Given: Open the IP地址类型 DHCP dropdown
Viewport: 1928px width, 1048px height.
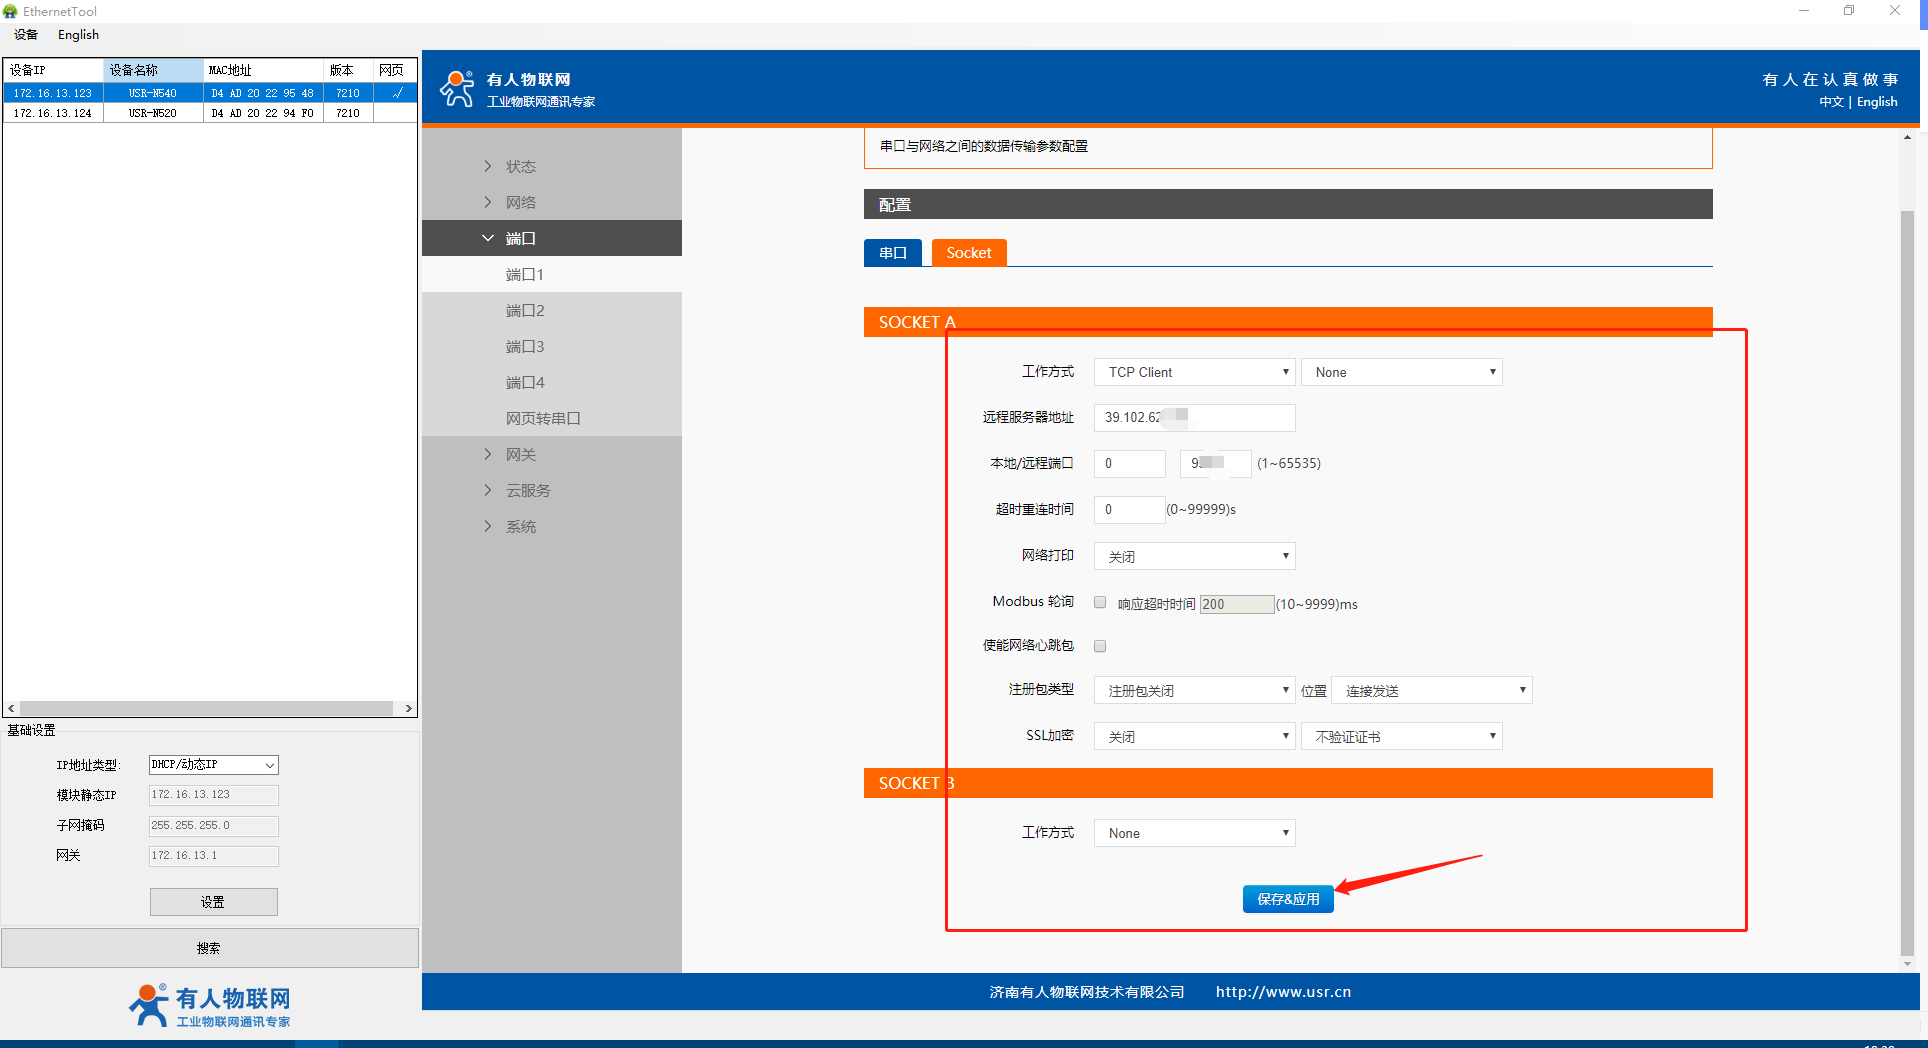Looking at the screenshot, I should coord(213,765).
